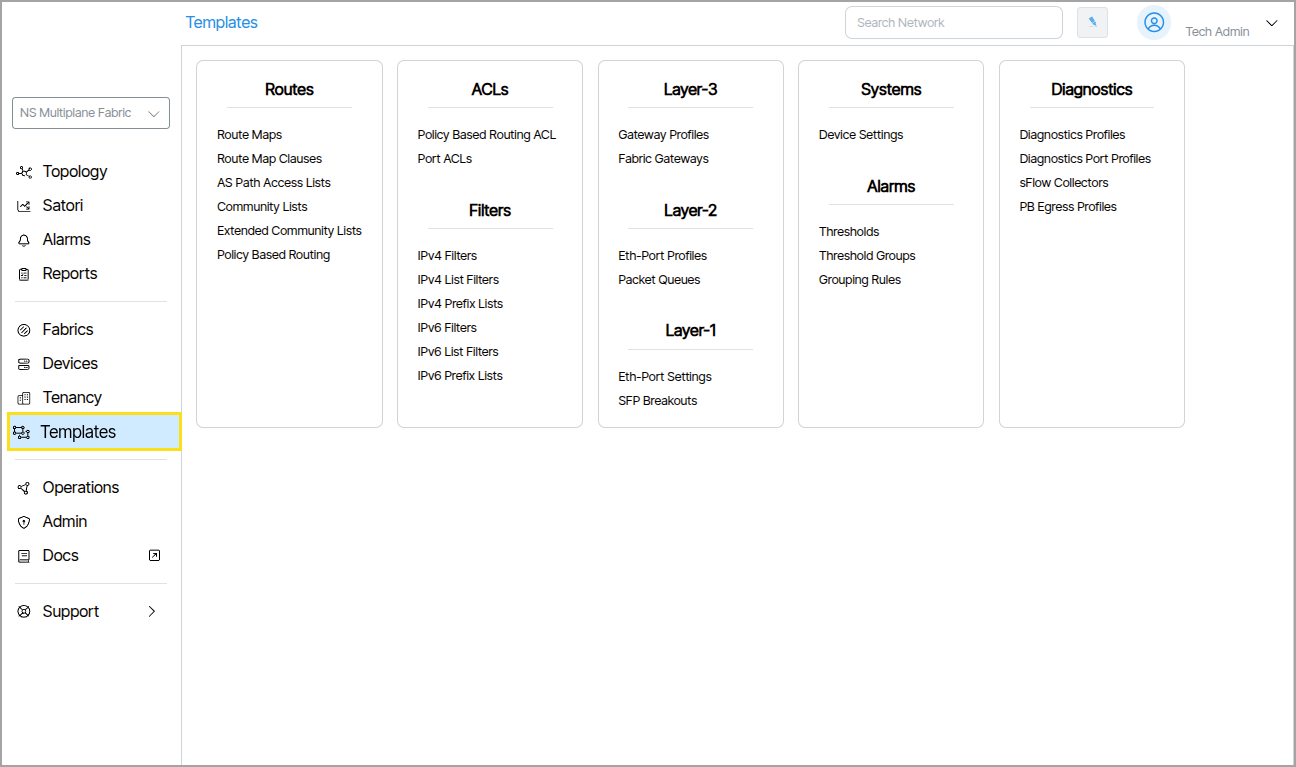This screenshot has width=1296, height=767.
Task: Open SFP Breakouts under Layer-1
Action: pyautogui.click(x=658, y=401)
